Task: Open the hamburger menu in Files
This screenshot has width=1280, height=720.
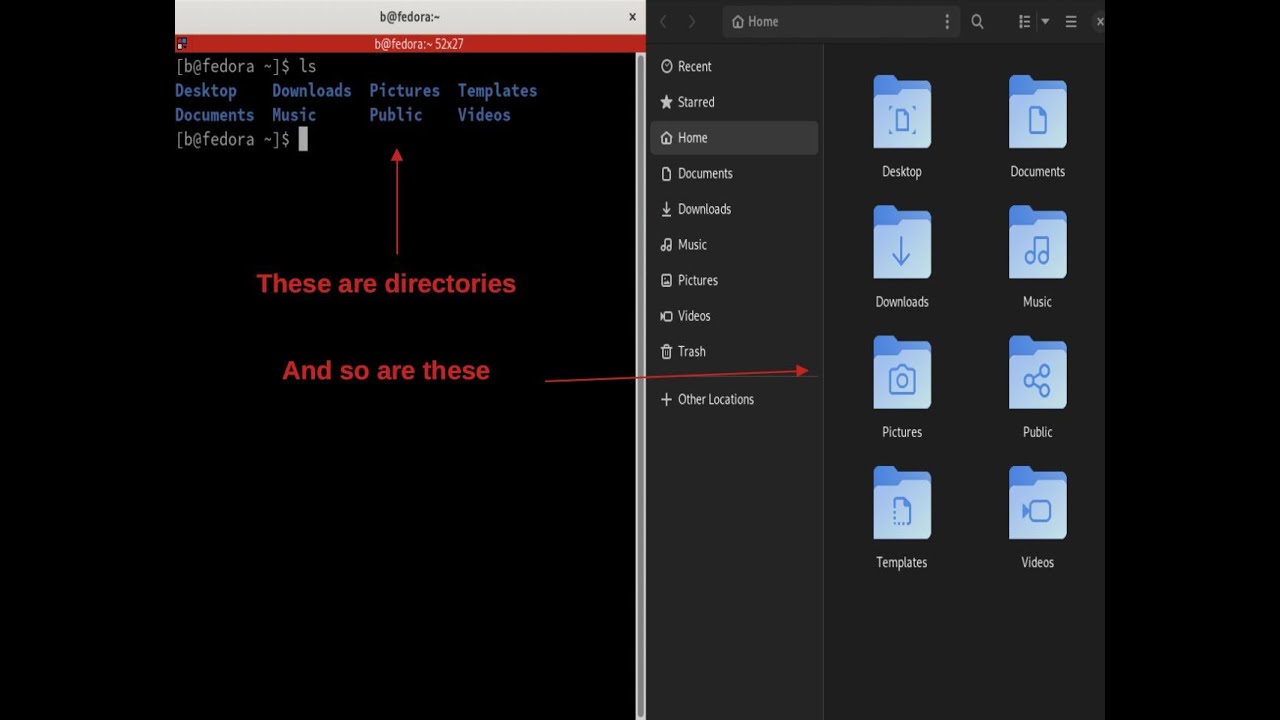Action: (1071, 21)
